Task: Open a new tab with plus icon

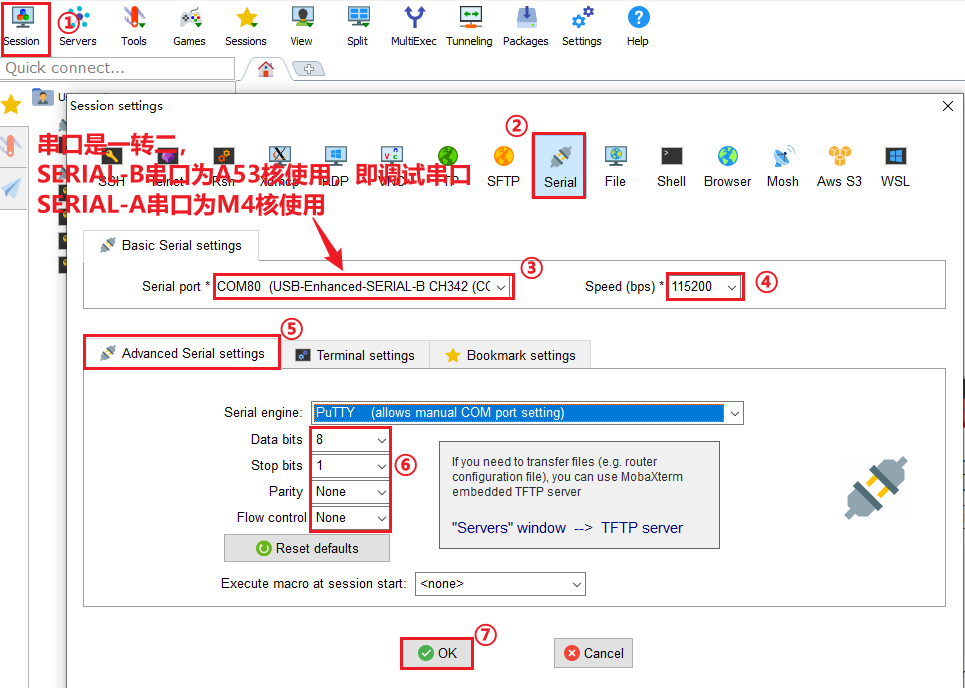Action: [309, 69]
